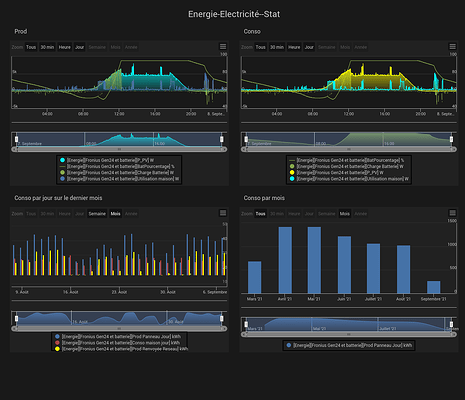This screenshot has height=400, width=465.
Task: Click the Mars '21 bar in monthly chart
Action: coord(255,277)
